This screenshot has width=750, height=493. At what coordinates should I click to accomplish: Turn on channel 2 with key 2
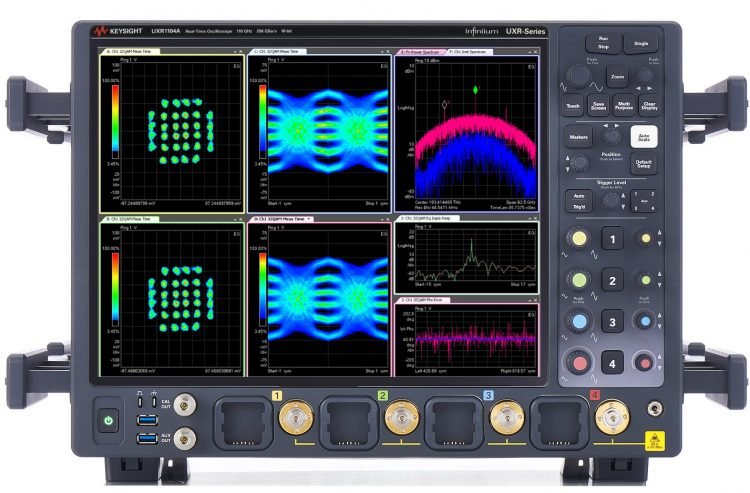coord(612,281)
